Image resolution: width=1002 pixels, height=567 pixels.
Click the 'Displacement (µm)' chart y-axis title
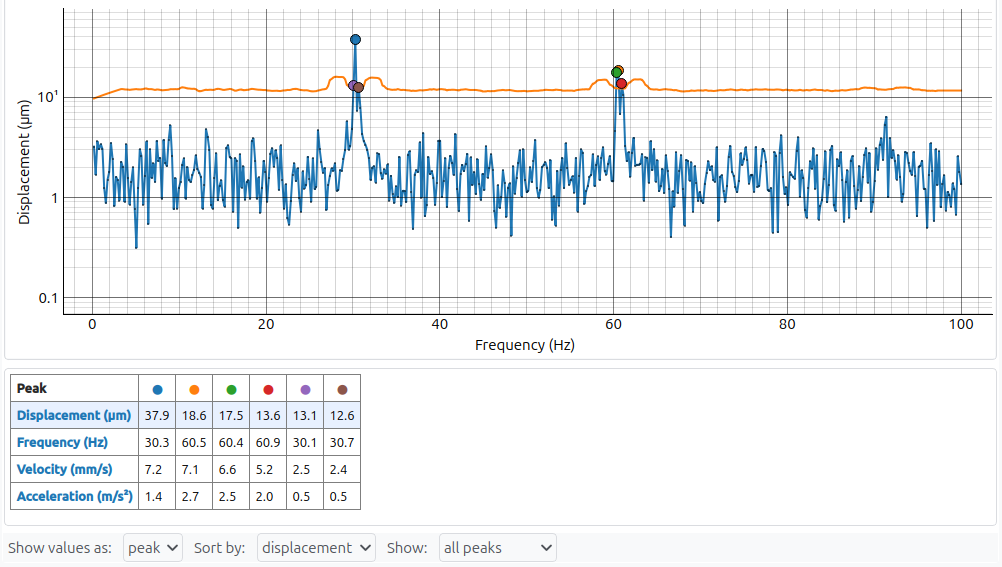24,162
